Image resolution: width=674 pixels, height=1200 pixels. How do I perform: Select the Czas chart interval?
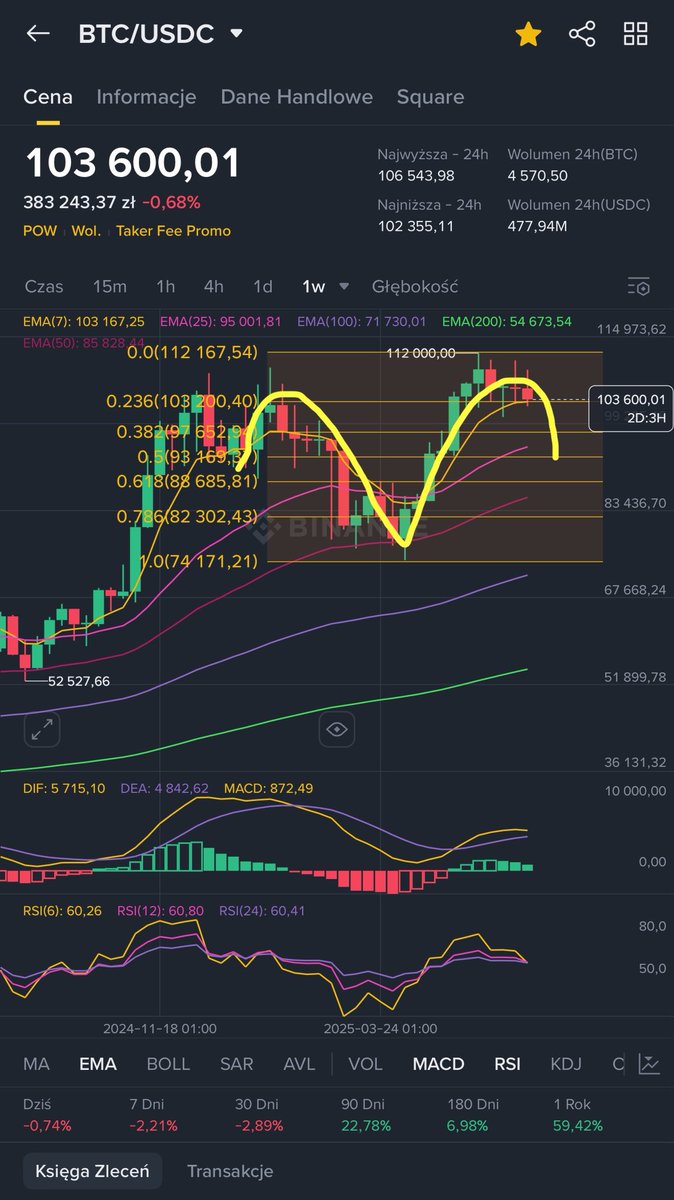tap(44, 286)
